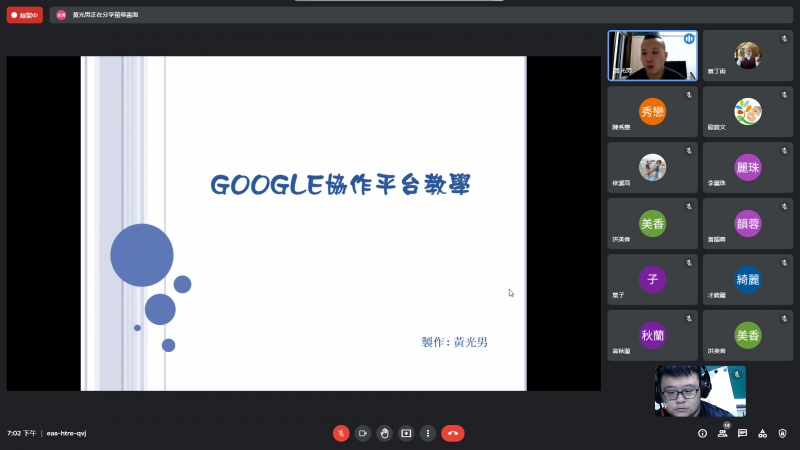Click the name label 李麗珠
The image size is (800, 450).
[x=716, y=183]
